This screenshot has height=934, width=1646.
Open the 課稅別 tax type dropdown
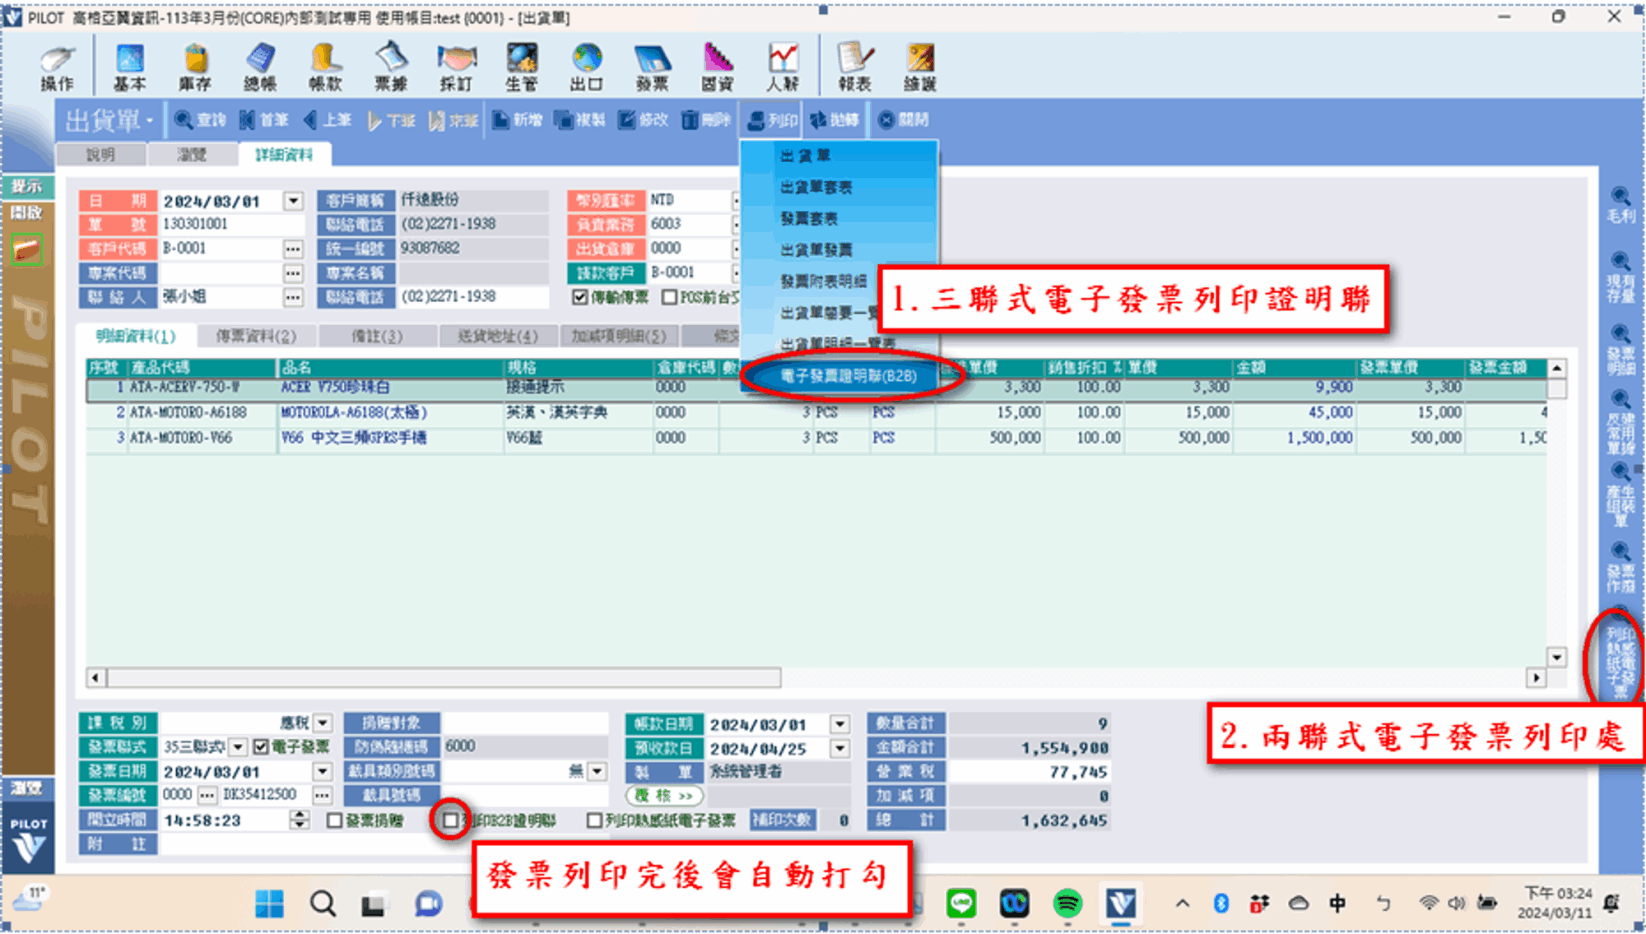(322, 723)
